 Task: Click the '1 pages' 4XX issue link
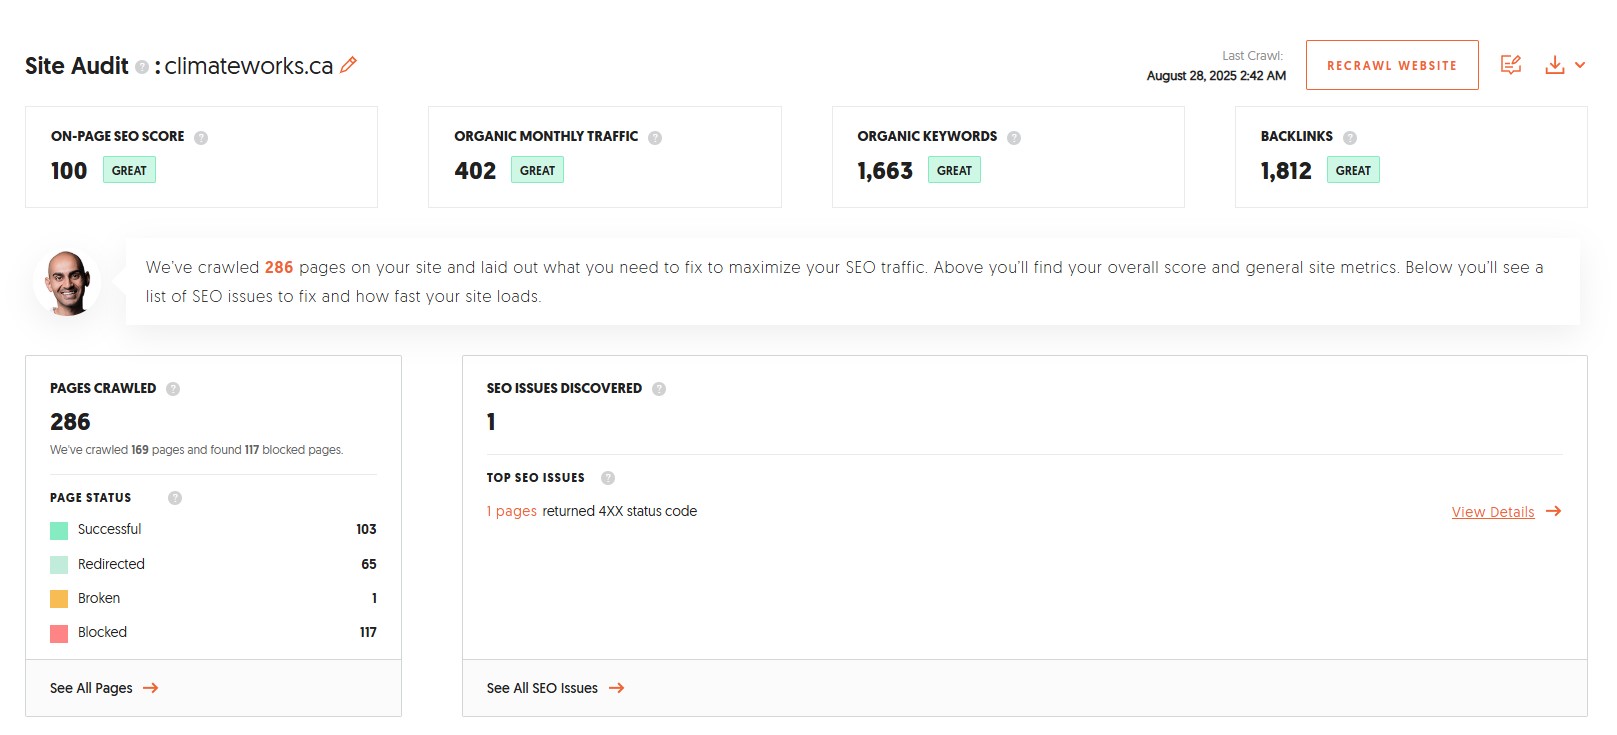coord(511,511)
